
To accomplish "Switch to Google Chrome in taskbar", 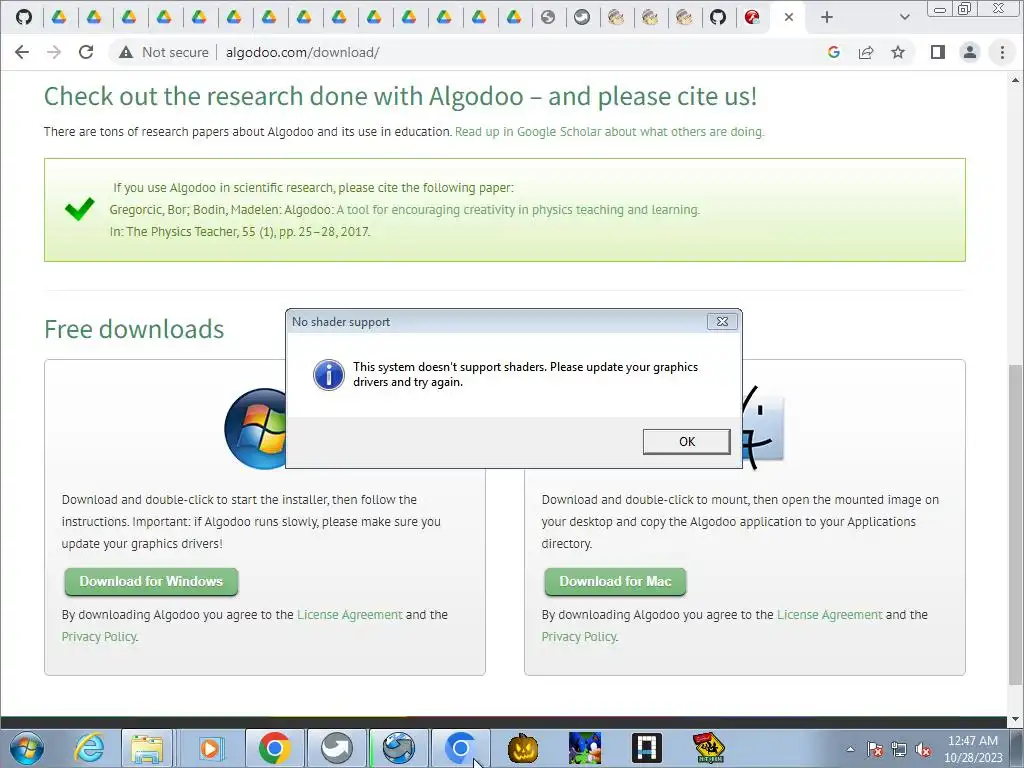I will [x=274, y=748].
